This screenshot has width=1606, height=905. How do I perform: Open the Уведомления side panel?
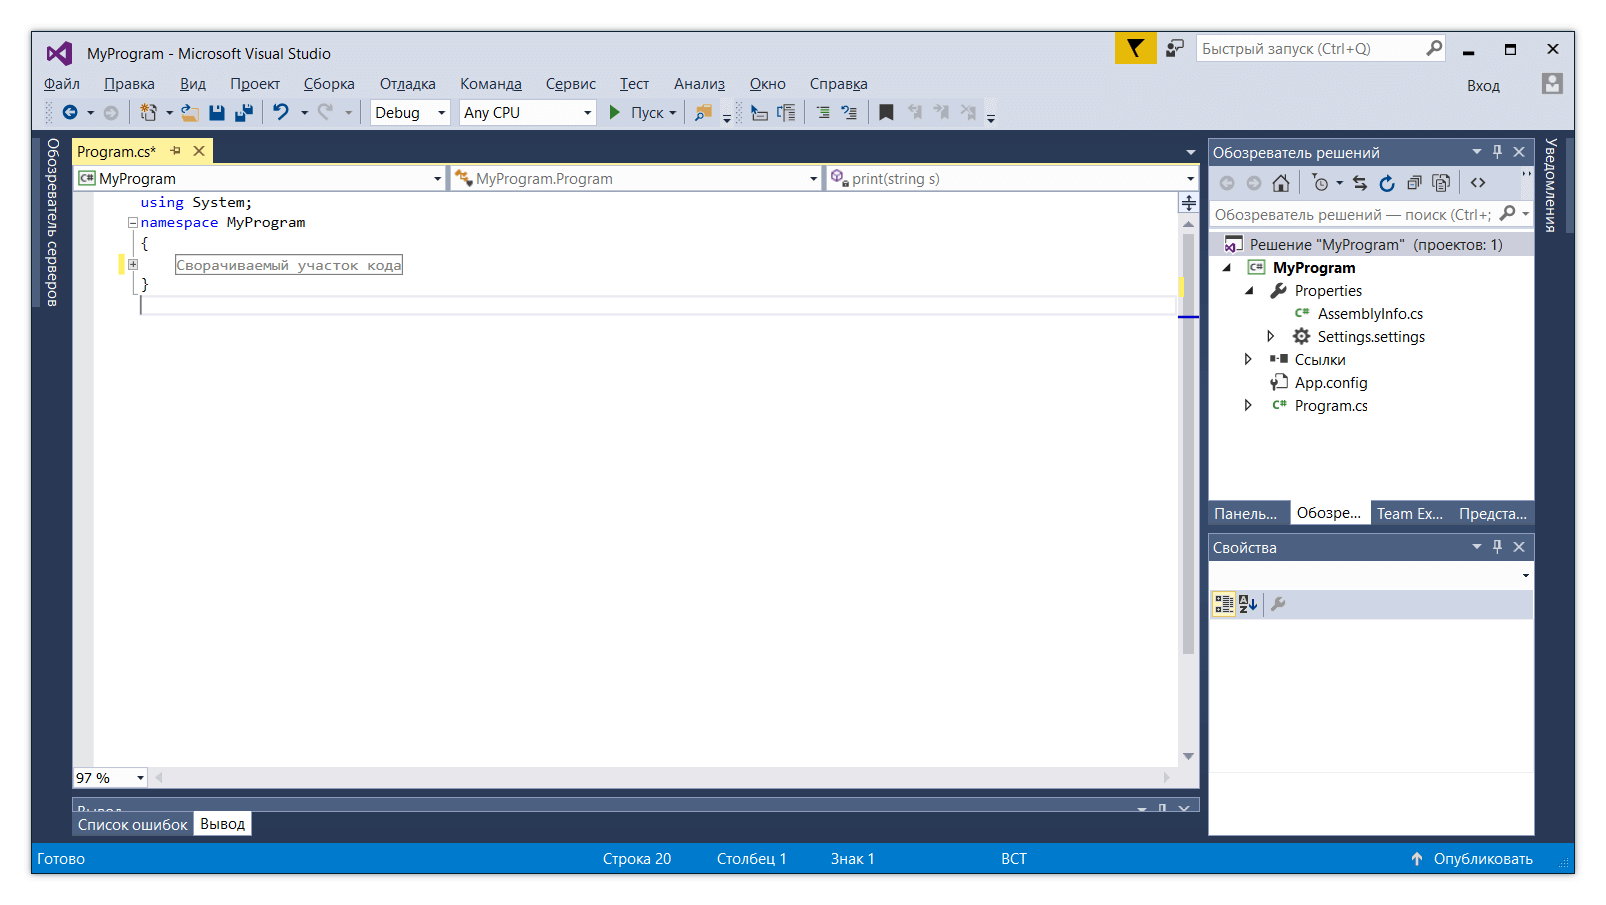tap(1551, 185)
